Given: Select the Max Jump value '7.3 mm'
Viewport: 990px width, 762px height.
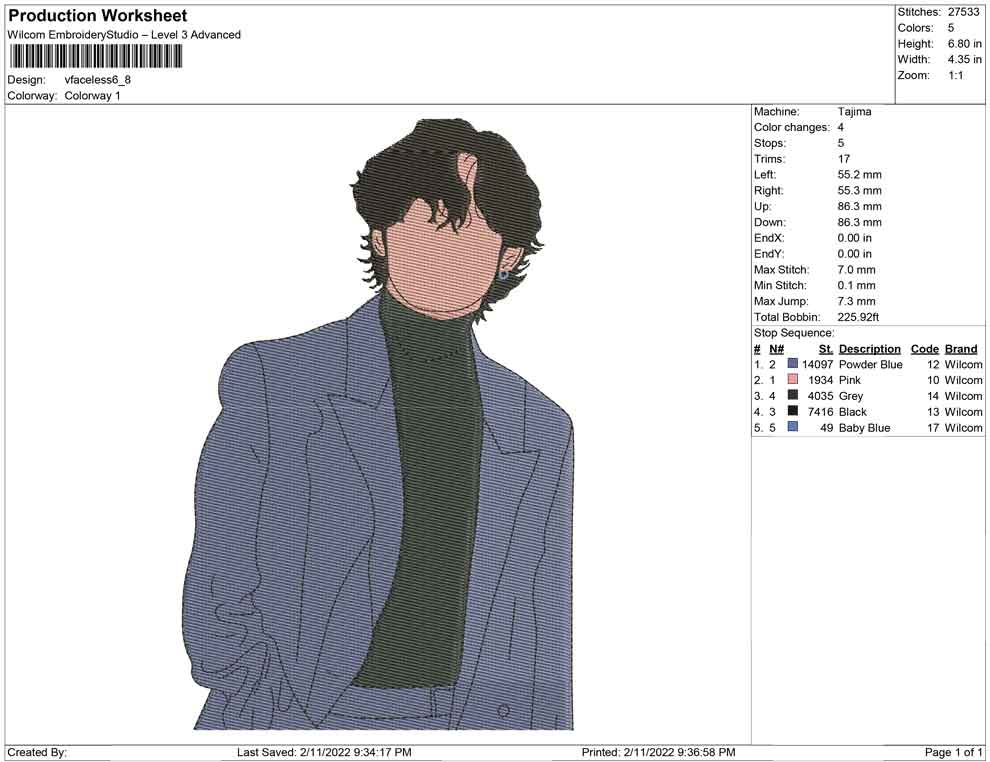Looking at the screenshot, I should tap(856, 301).
